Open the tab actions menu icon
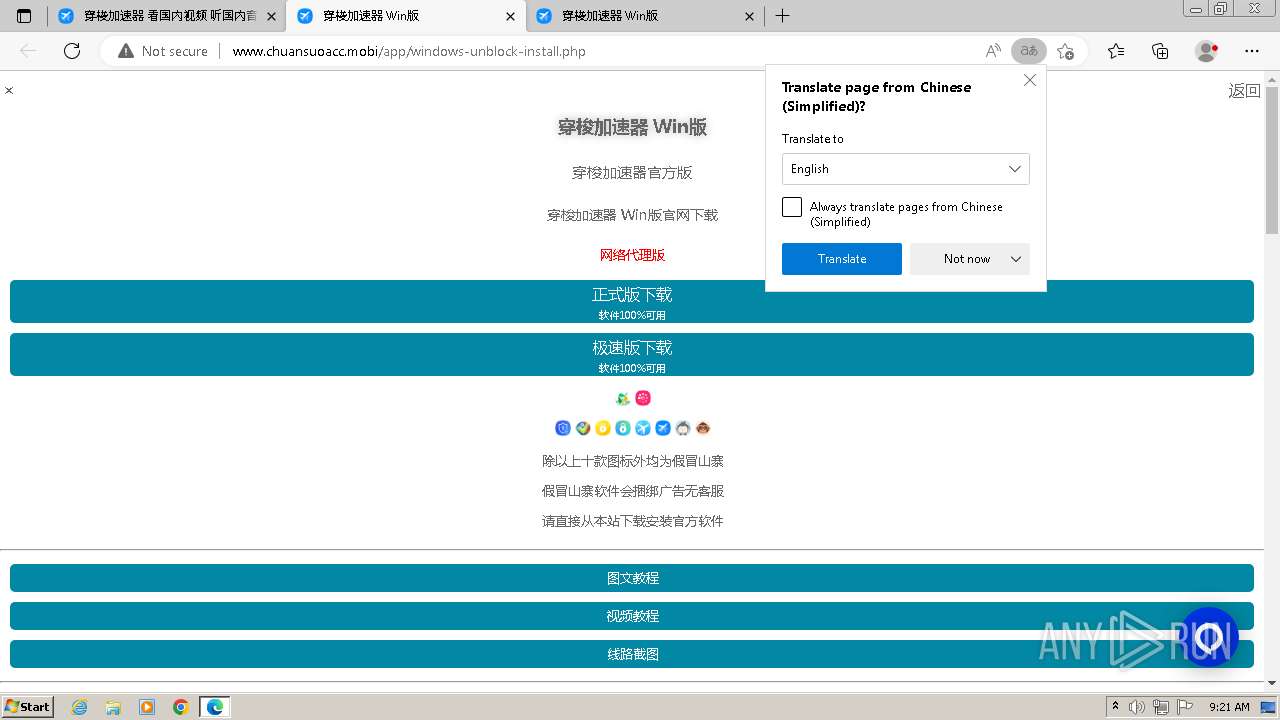This screenshot has height=720, width=1280. click(x=24, y=16)
